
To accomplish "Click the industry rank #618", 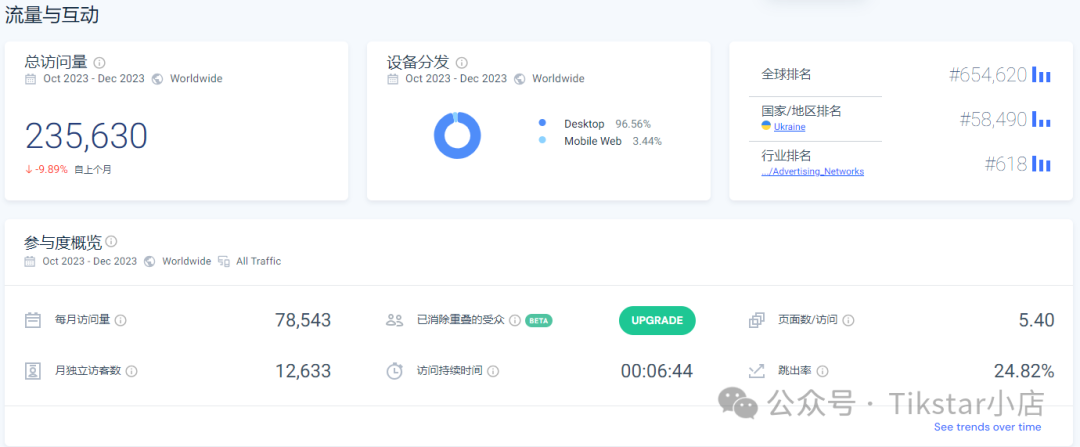I will coord(1006,164).
